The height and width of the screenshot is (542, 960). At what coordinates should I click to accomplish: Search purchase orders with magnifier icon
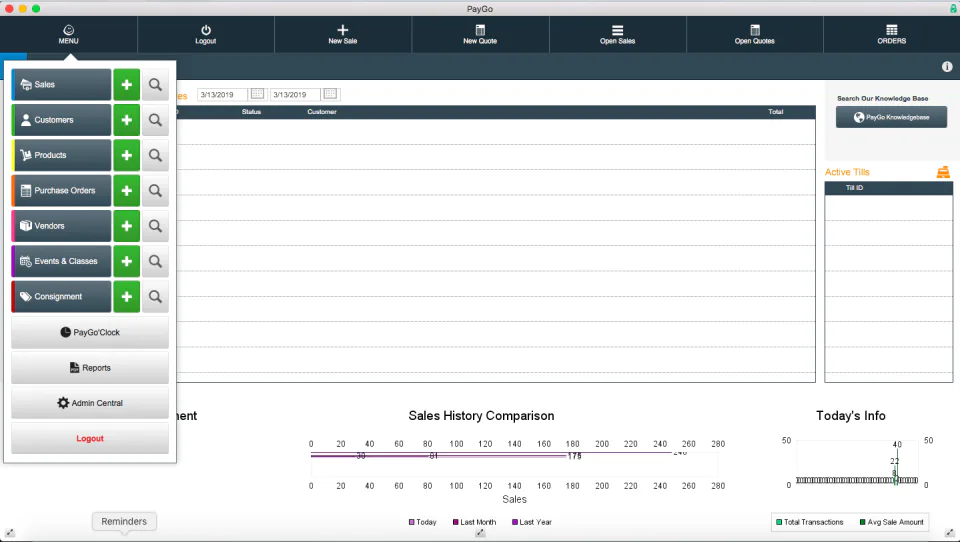(x=156, y=190)
